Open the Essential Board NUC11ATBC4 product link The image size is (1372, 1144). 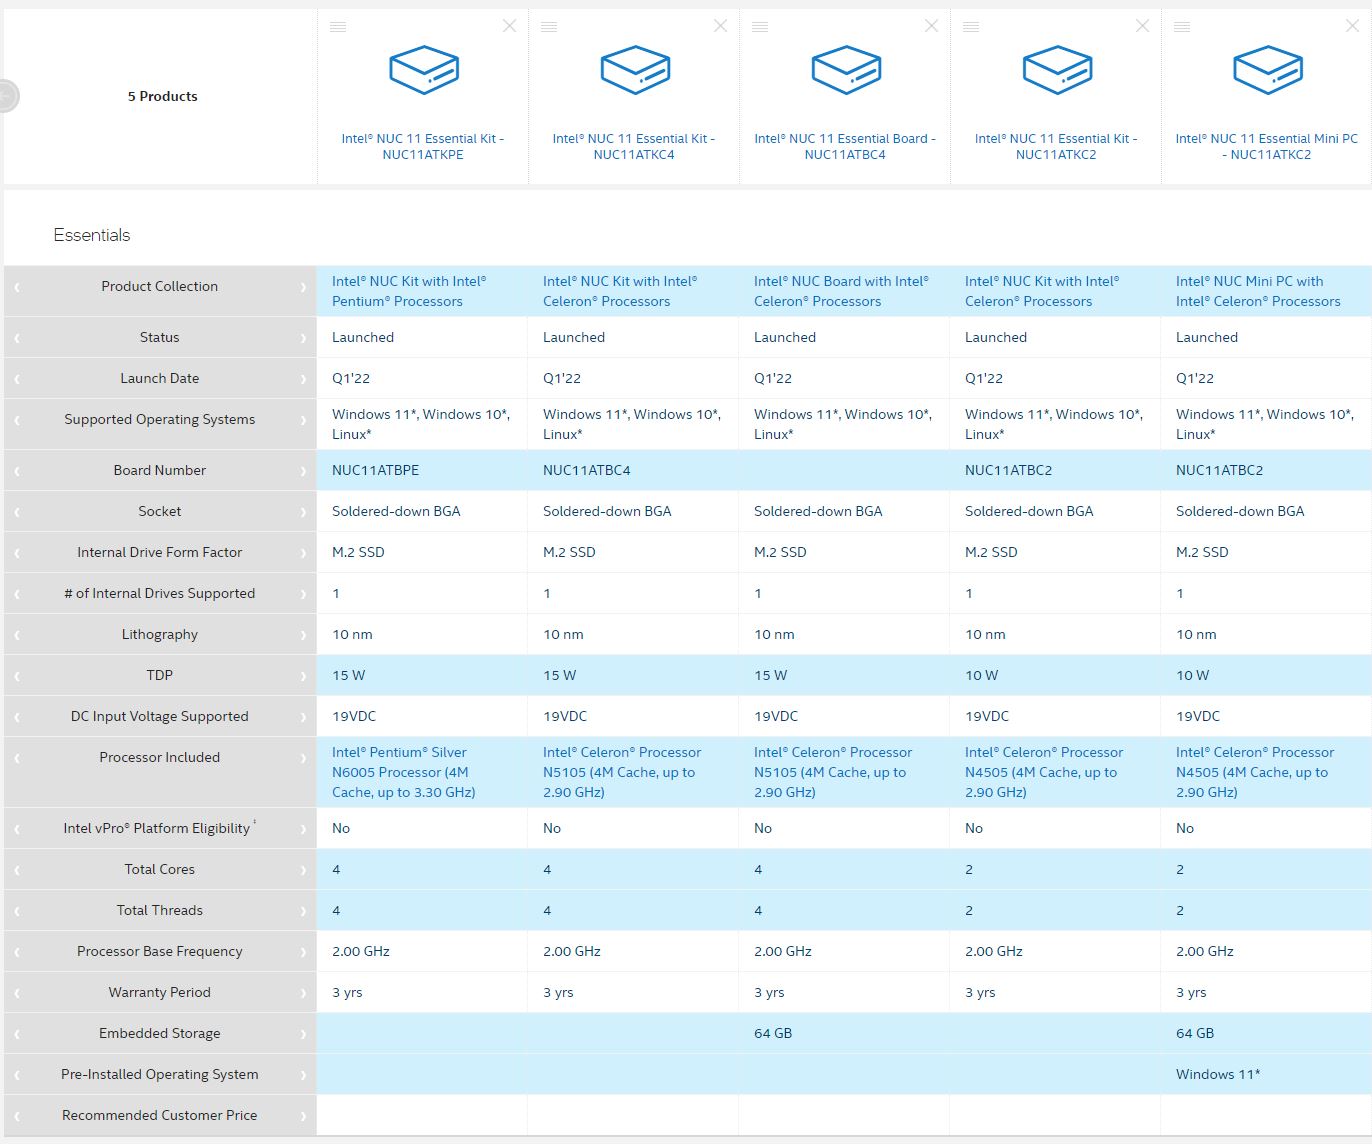845,147
